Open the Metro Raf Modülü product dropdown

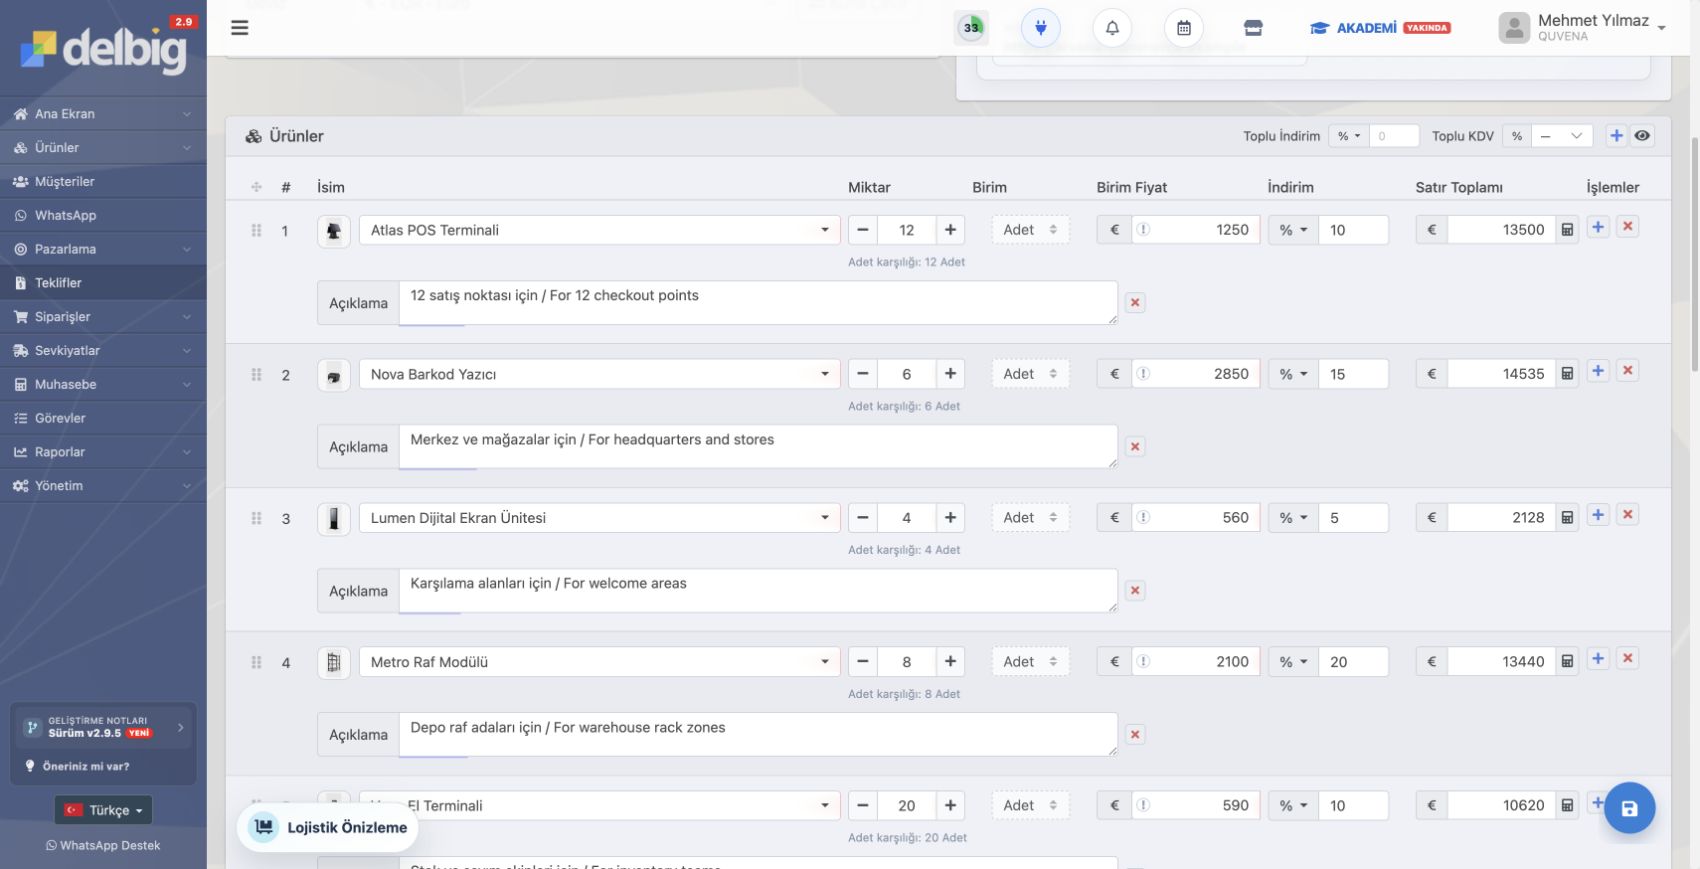point(599,662)
